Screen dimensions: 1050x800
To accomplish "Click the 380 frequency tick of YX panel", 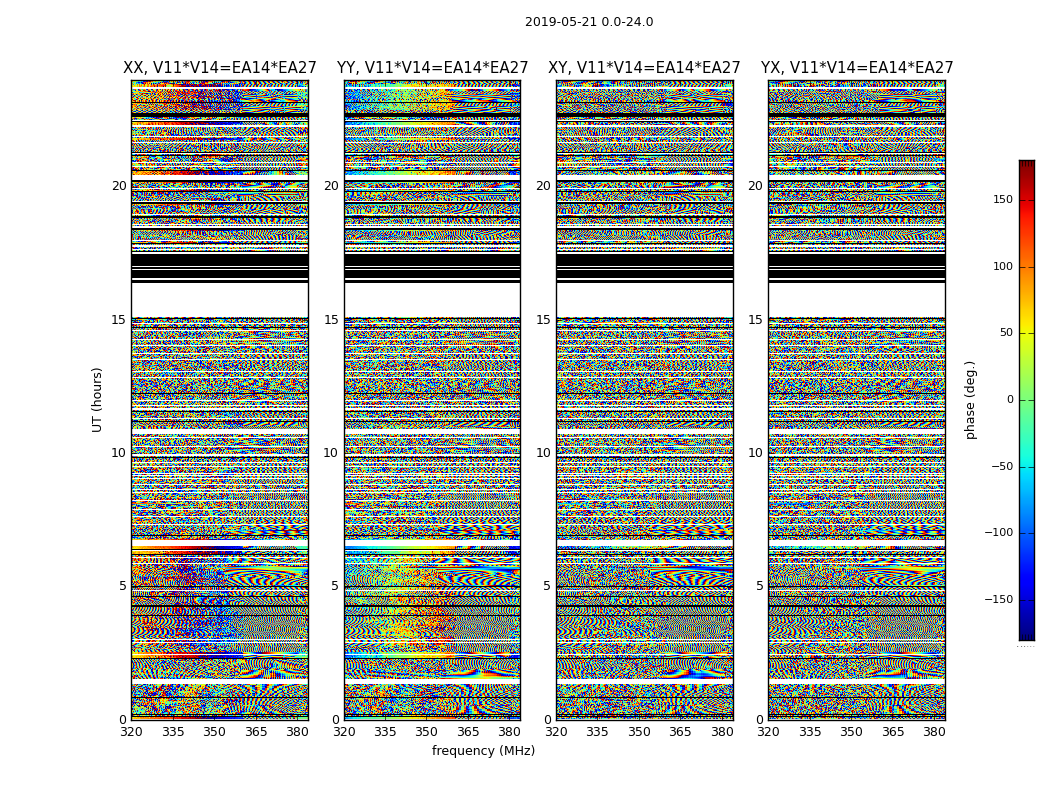I will pos(934,732).
